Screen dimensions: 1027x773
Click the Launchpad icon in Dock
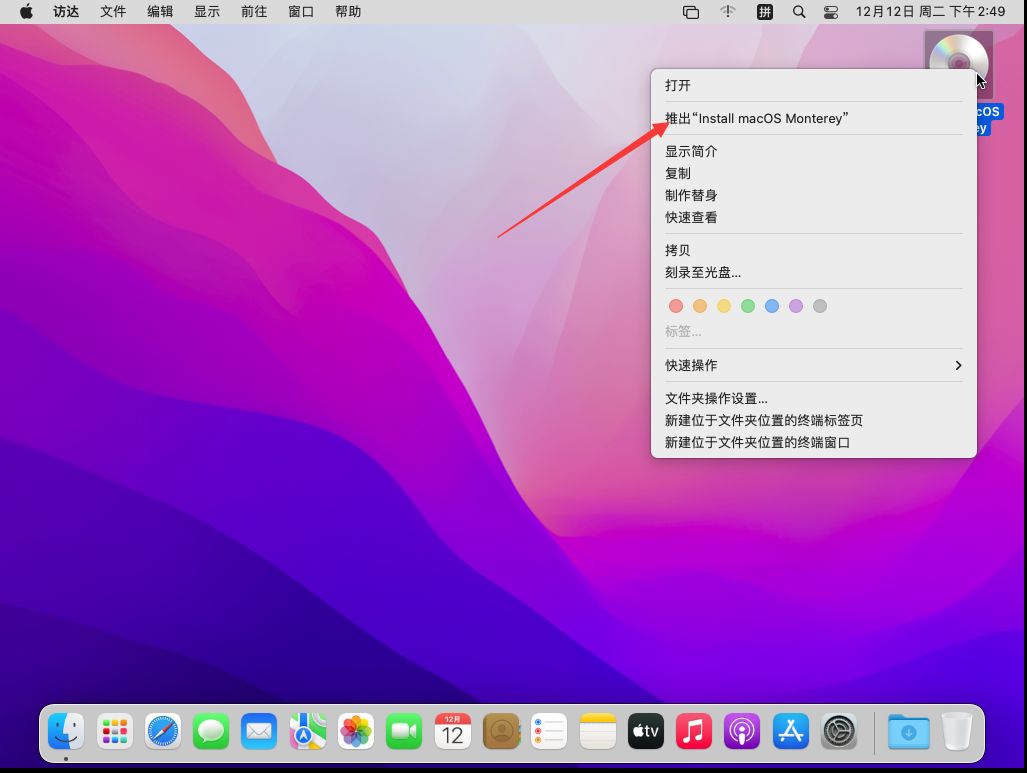click(115, 732)
